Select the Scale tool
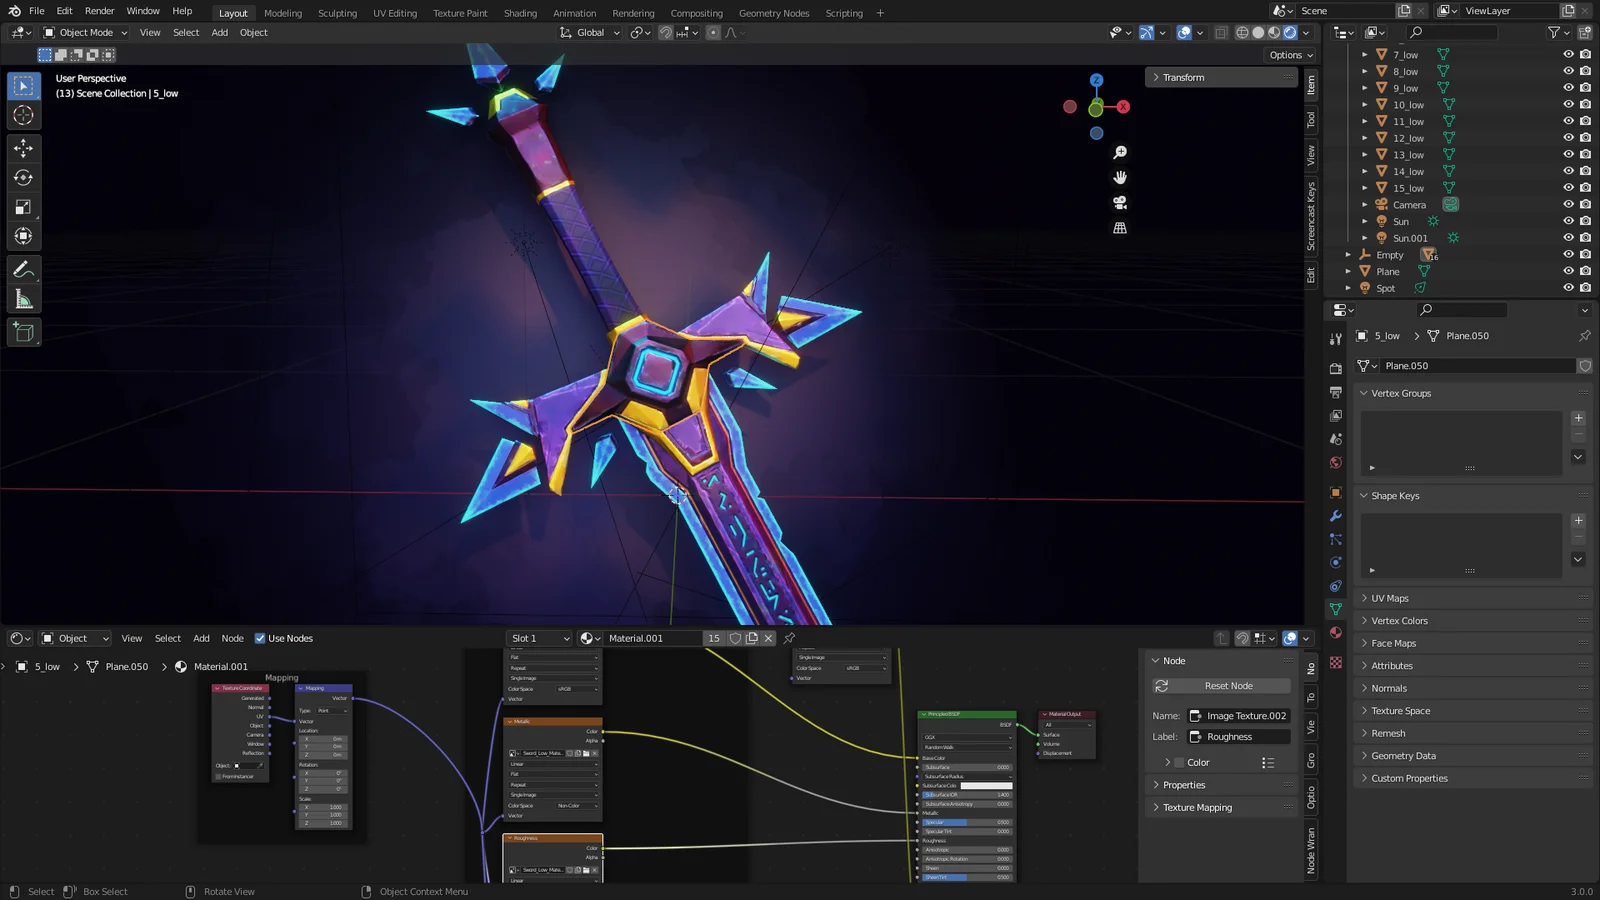 (x=23, y=207)
